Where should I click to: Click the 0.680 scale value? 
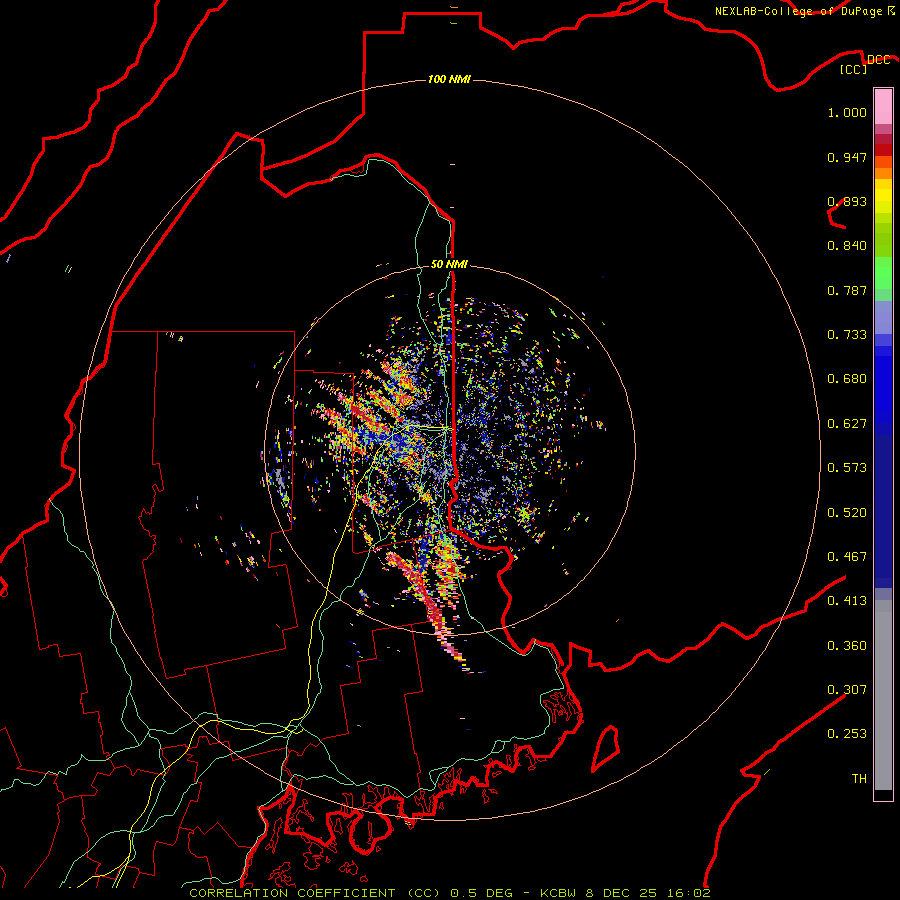coord(847,379)
